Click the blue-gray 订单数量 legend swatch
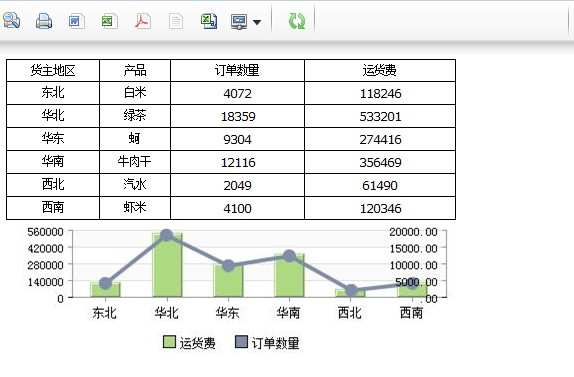Image resolution: width=574 pixels, height=377 pixels. pyautogui.click(x=241, y=341)
